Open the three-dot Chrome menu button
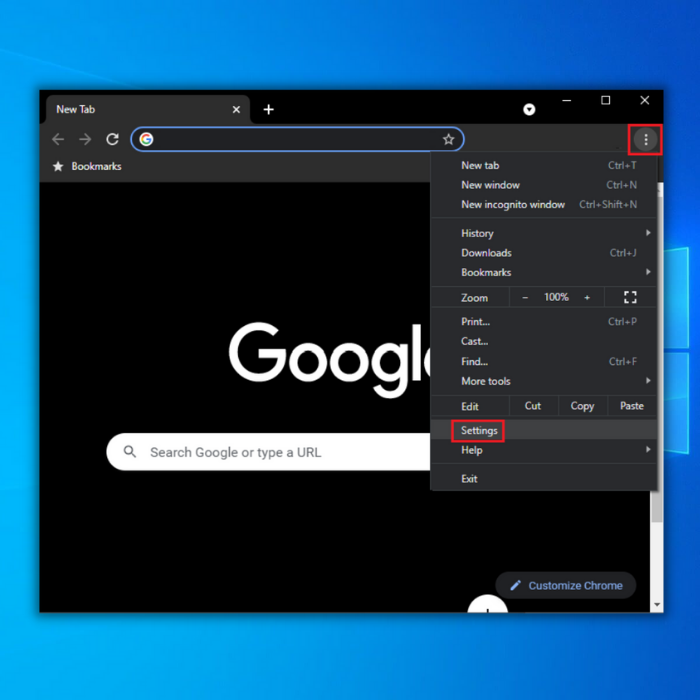Viewport: 700px width, 700px height. pyautogui.click(x=646, y=140)
